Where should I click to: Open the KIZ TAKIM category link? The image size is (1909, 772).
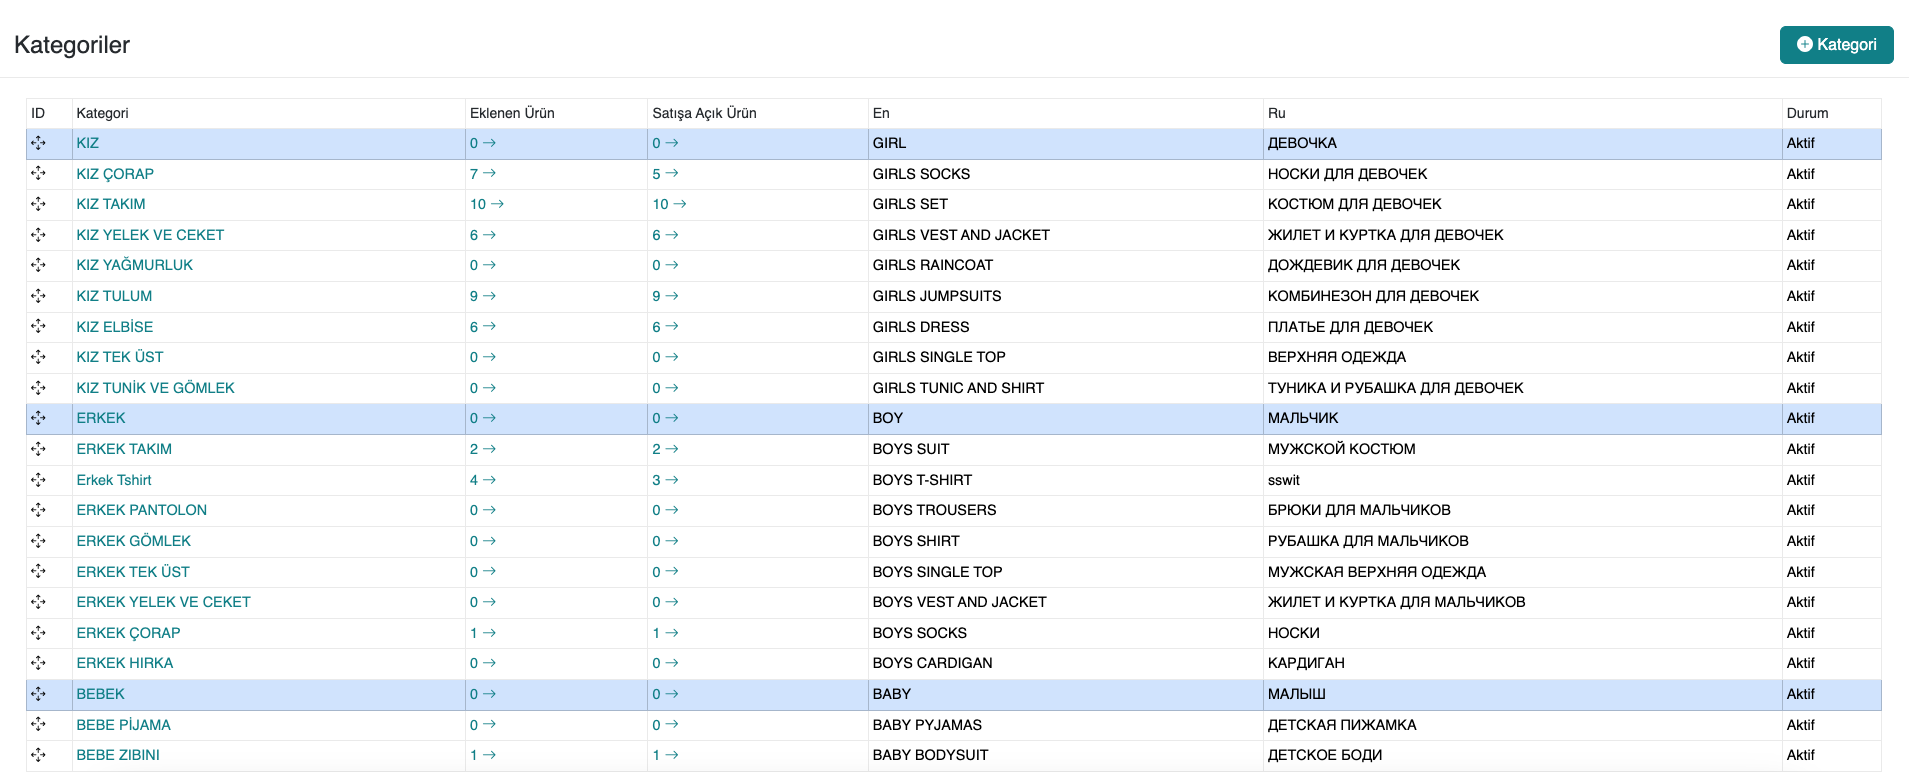click(111, 204)
